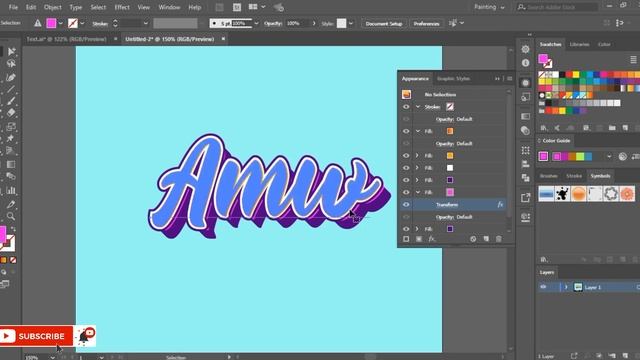Switch to the Brushes tab
The width and height of the screenshot is (640, 360).
pyautogui.click(x=549, y=176)
